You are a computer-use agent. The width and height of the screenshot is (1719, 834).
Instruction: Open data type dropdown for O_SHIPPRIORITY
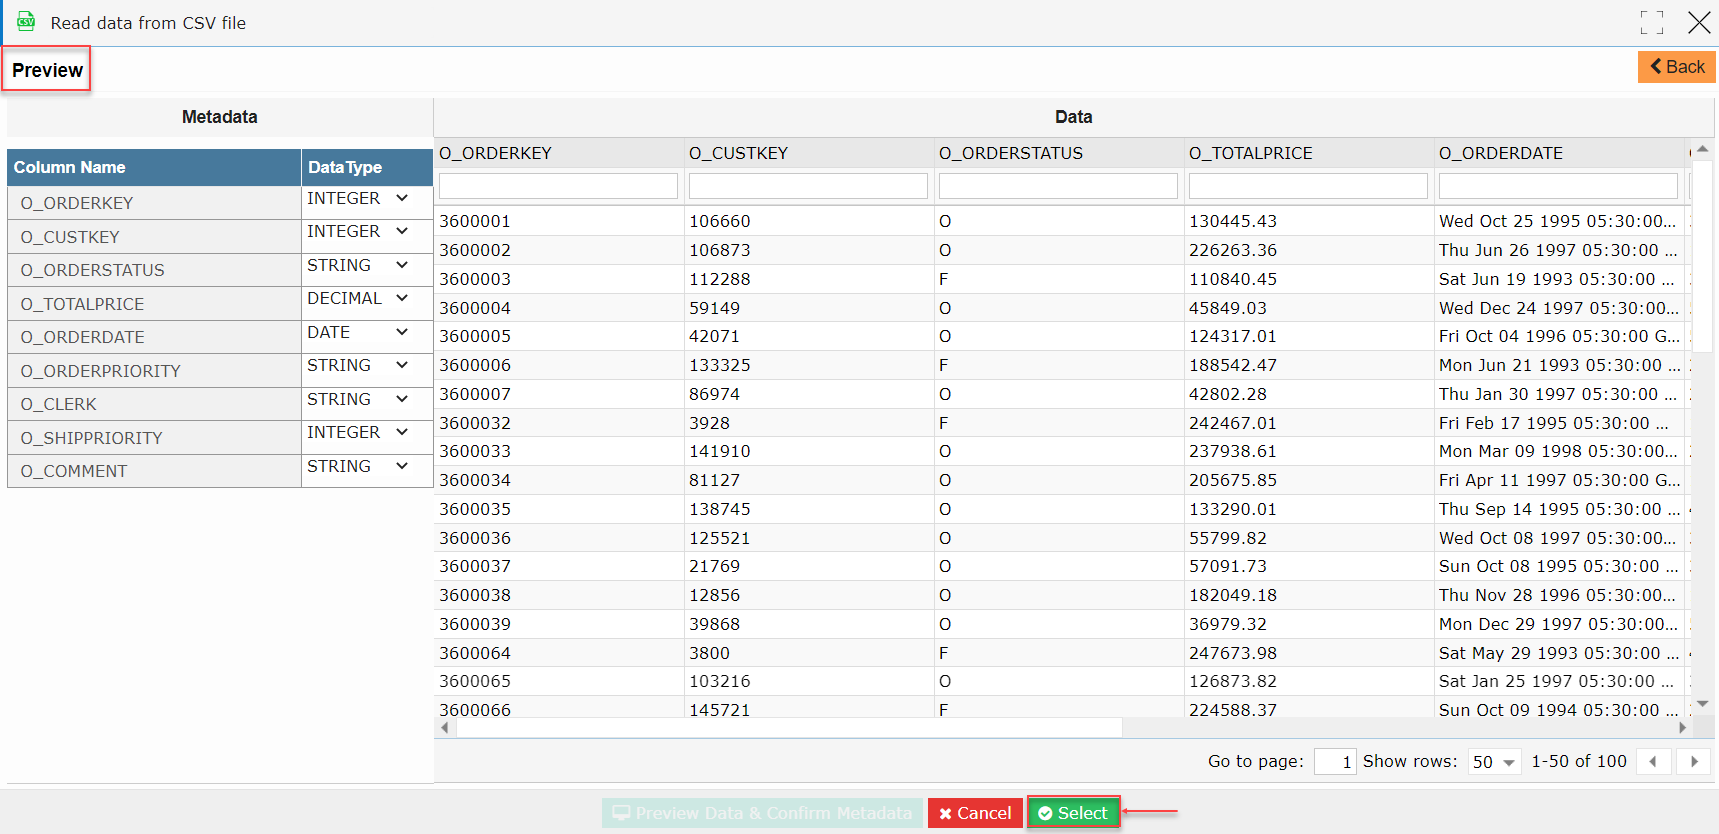[359, 432]
